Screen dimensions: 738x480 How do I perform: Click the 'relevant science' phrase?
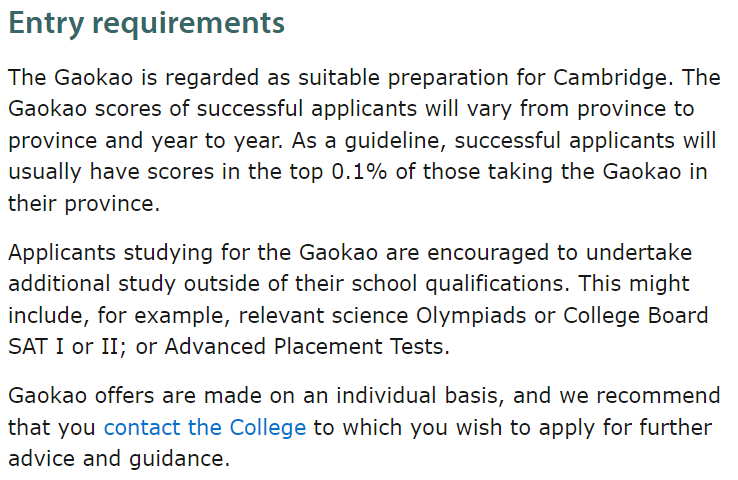point(323,316)
